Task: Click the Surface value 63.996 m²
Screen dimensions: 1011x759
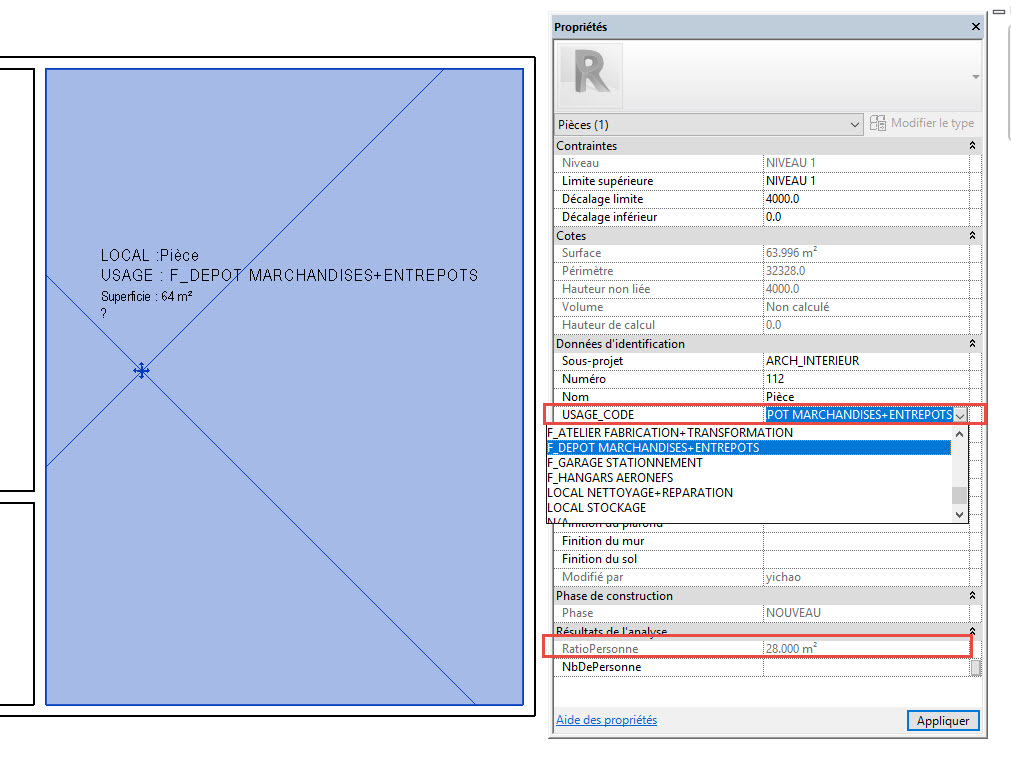Action: 866,253
